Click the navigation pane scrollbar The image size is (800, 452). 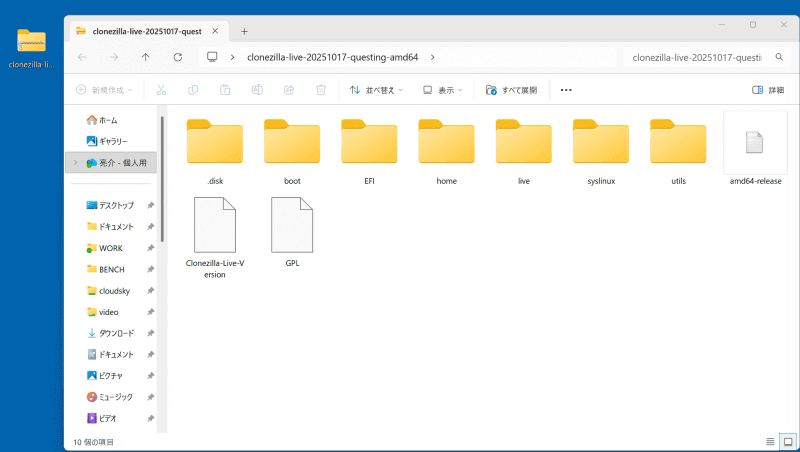pos(162,179)
